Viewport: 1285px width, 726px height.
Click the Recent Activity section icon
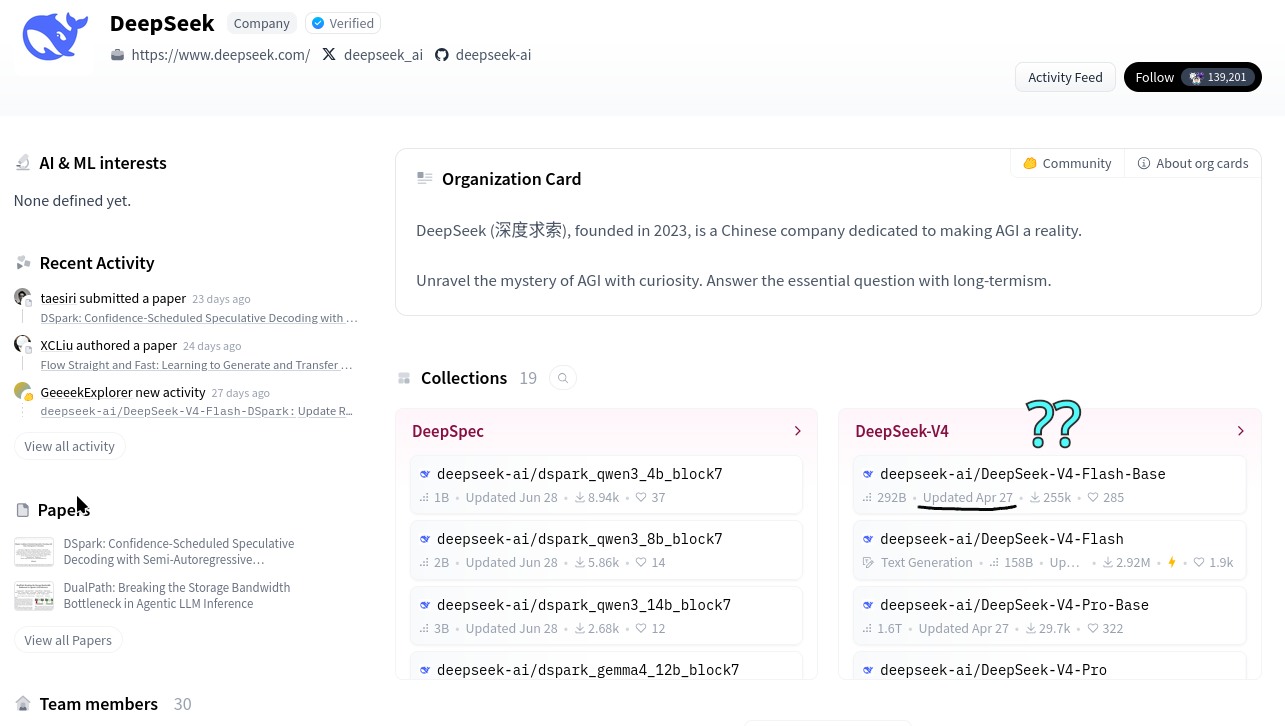click(x=23, y=263)
